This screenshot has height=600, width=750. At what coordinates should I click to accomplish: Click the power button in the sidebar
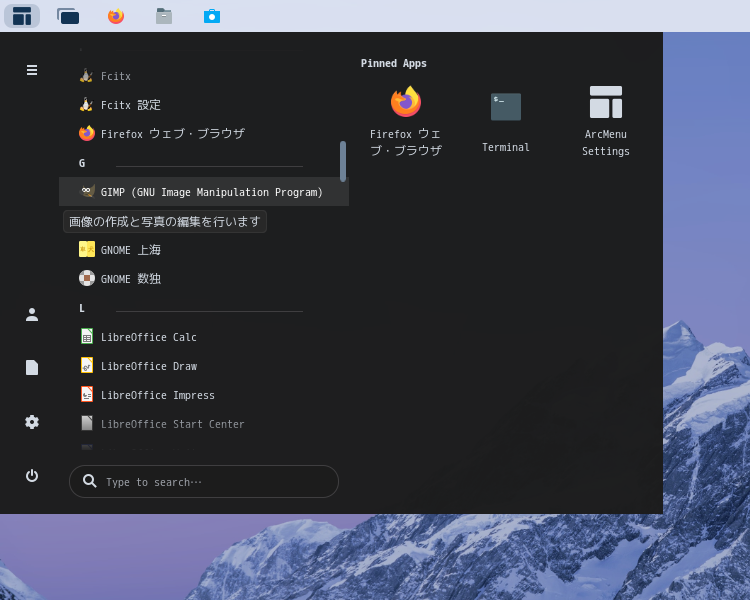[32, 476]
